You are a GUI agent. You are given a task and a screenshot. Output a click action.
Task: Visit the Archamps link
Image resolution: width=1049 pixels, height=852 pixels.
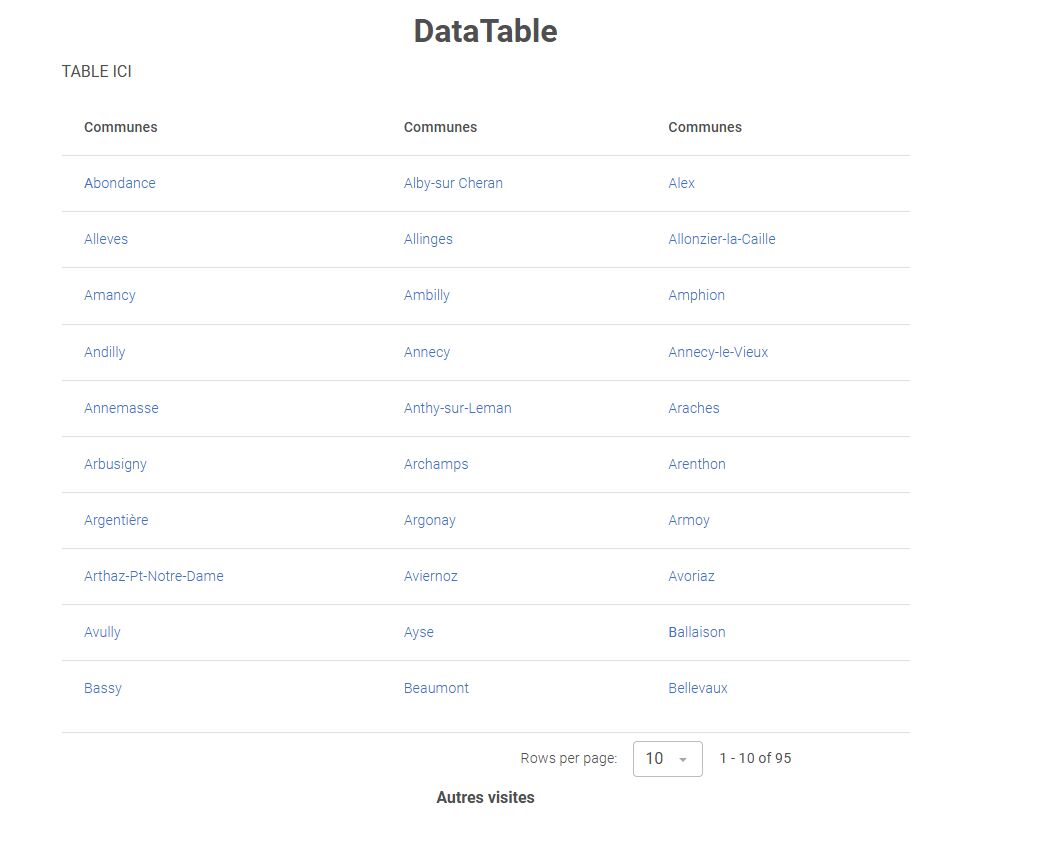point(436,464)
